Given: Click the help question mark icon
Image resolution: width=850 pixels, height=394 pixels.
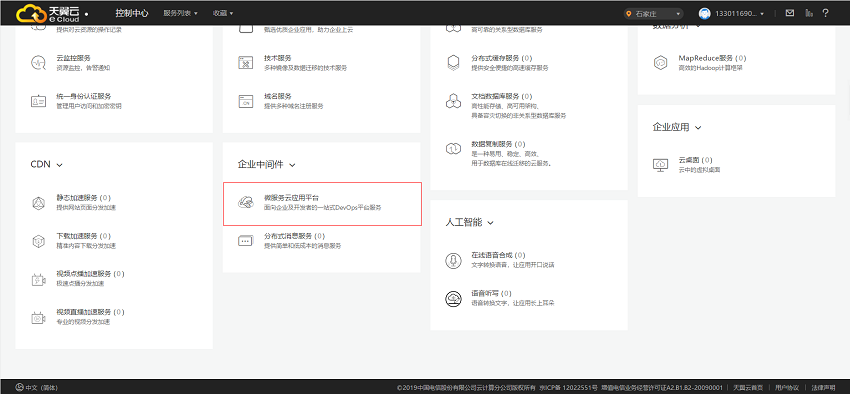Looking at the screenshot, I should tap(826, 13).
